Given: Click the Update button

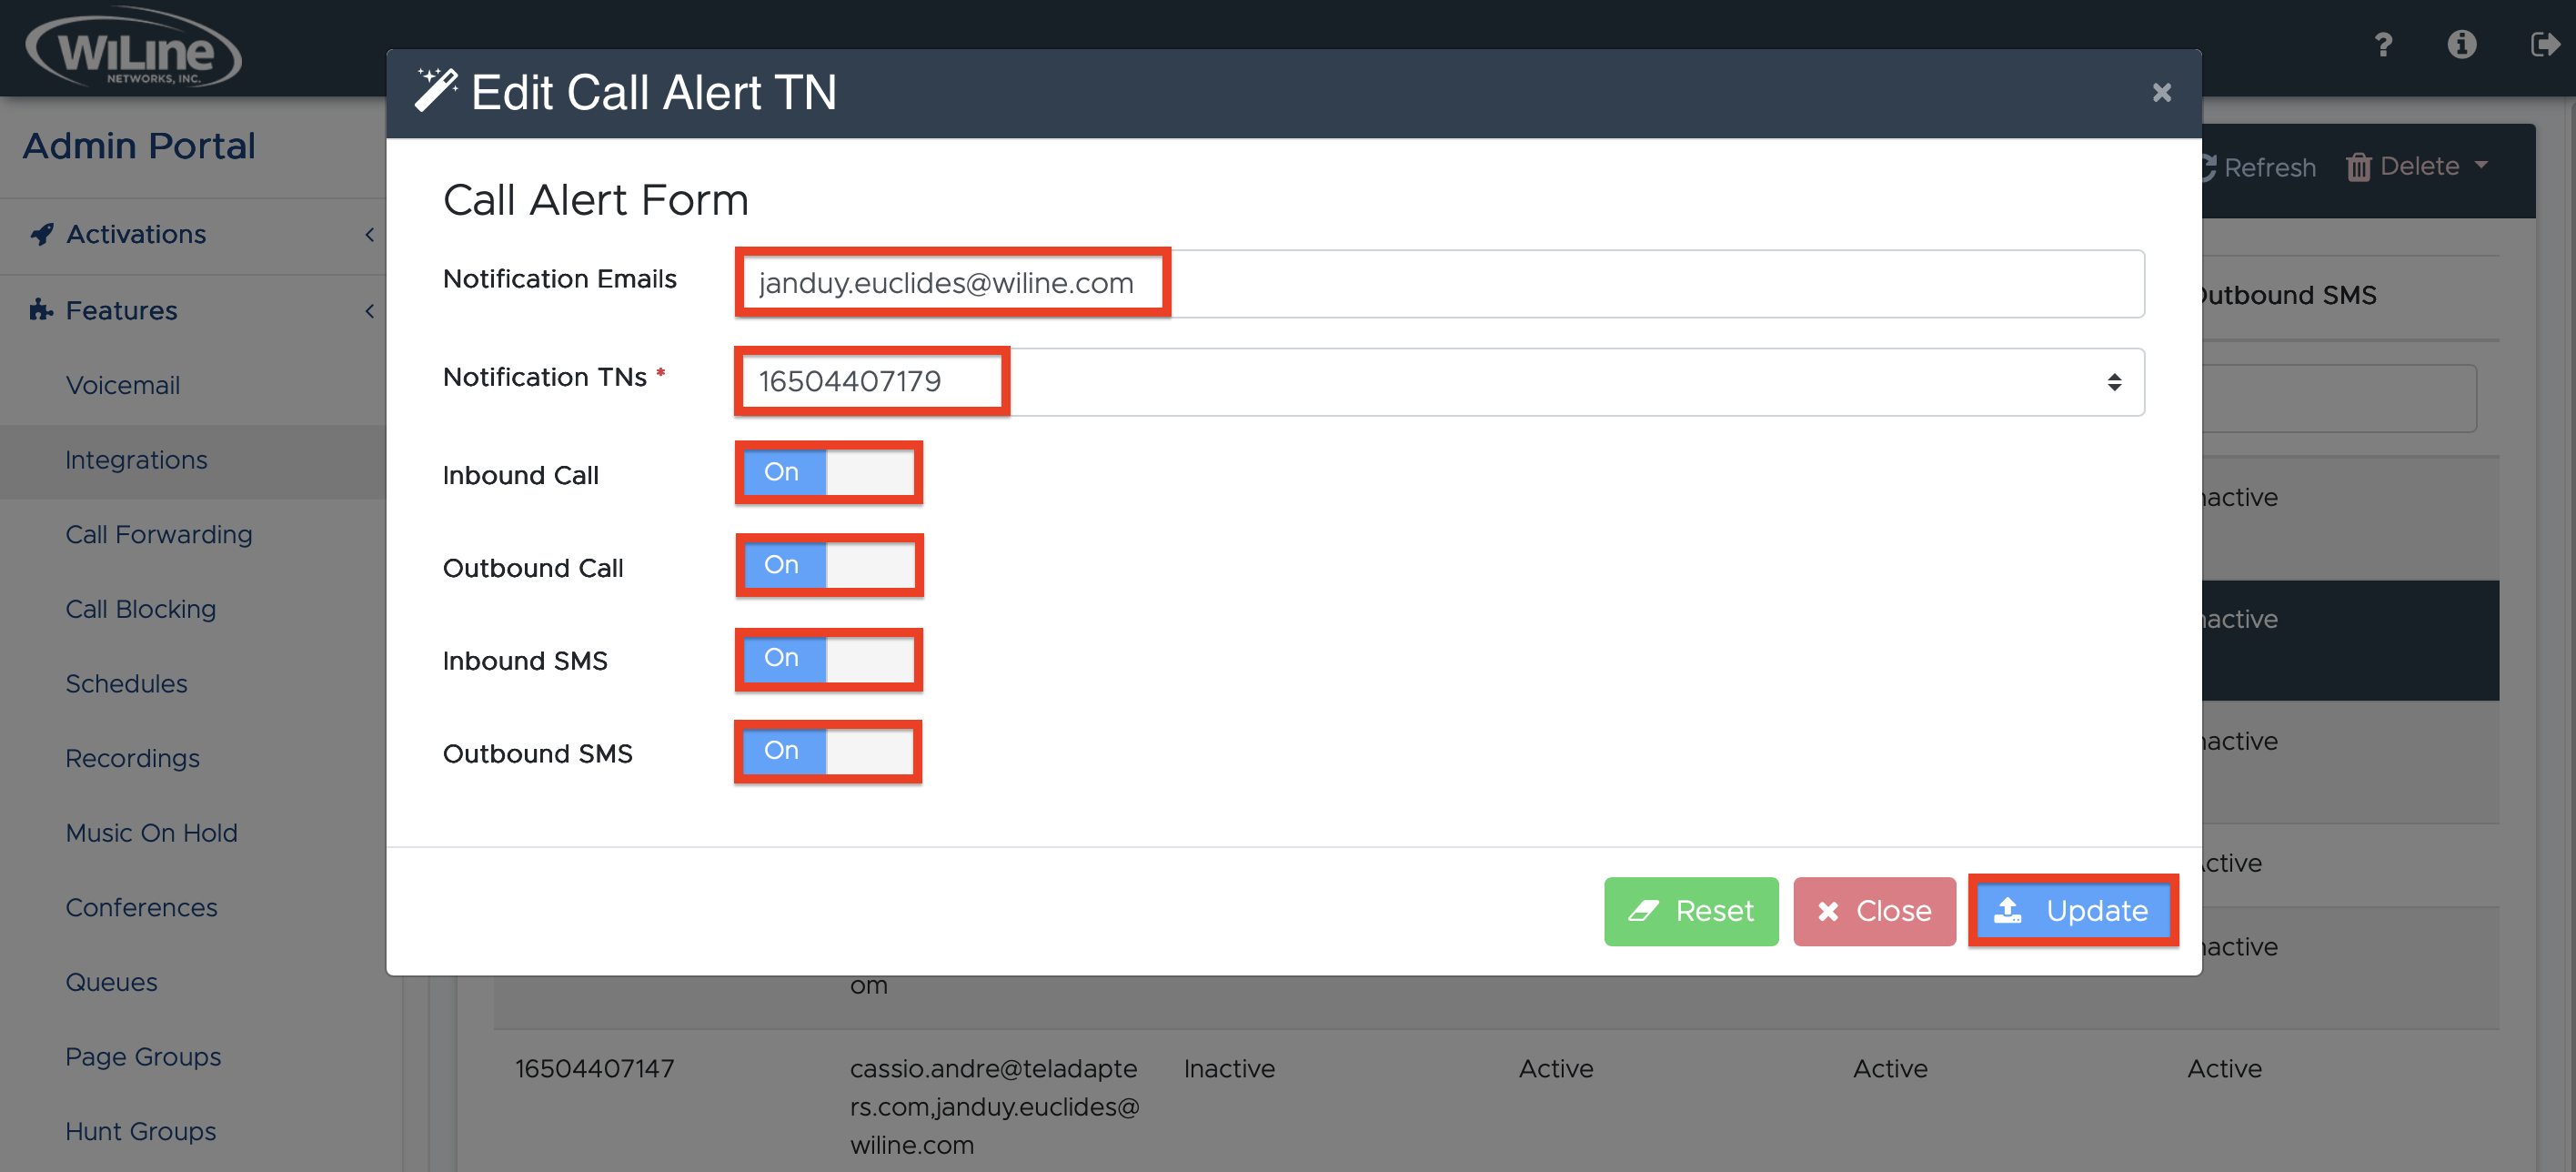Looking at the screenshot, I should pyautogui.click(x=2073, y=910).
